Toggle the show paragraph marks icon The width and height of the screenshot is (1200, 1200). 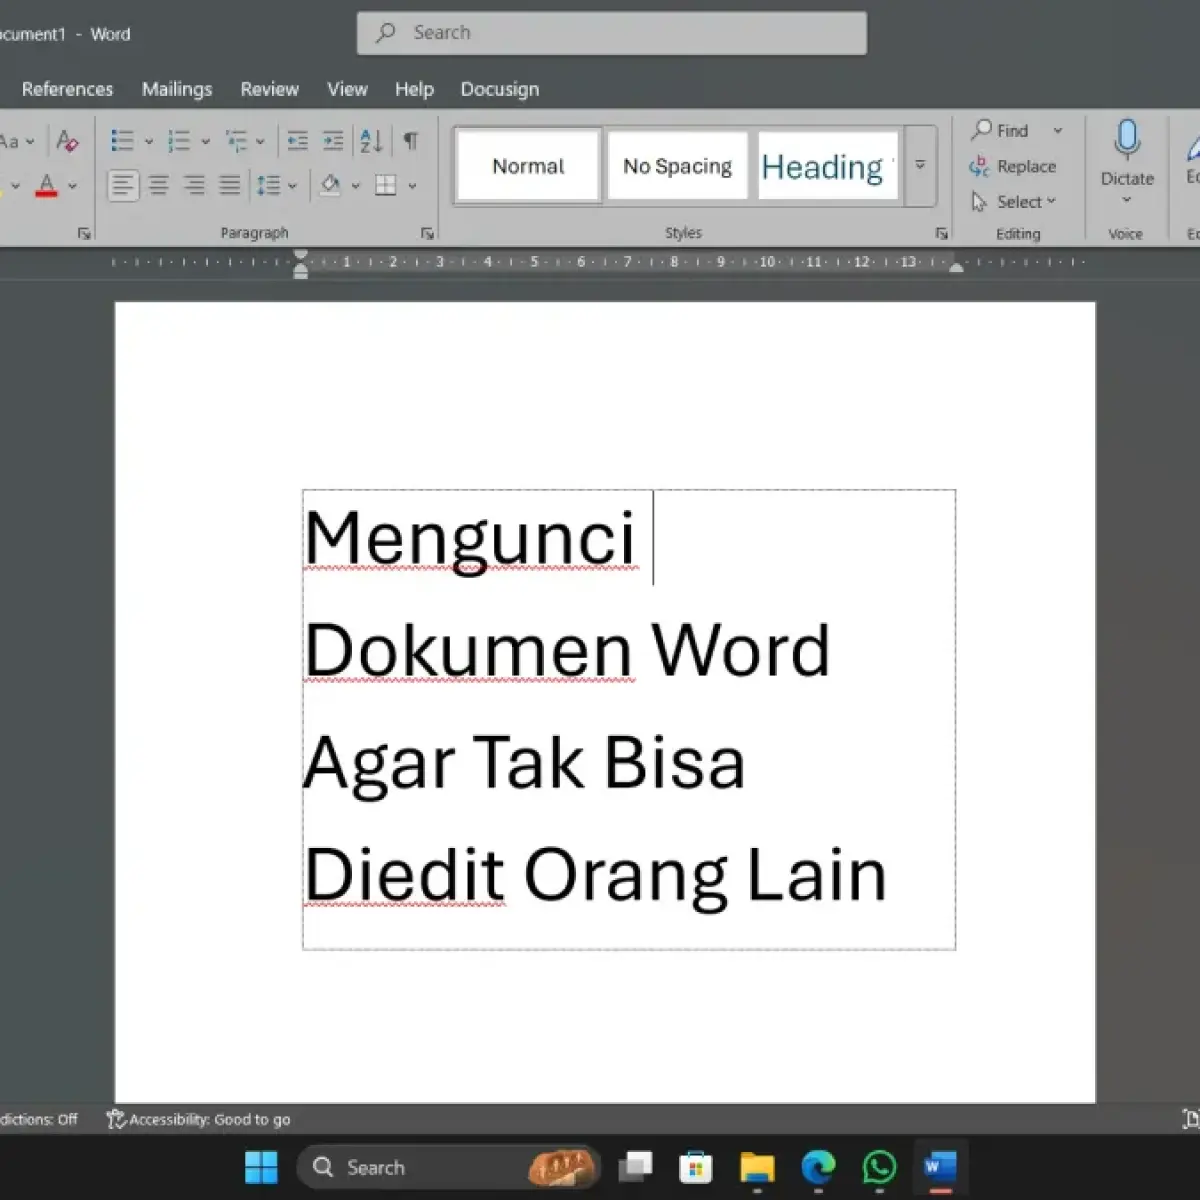pyautogui.click(x=410, y=141)
